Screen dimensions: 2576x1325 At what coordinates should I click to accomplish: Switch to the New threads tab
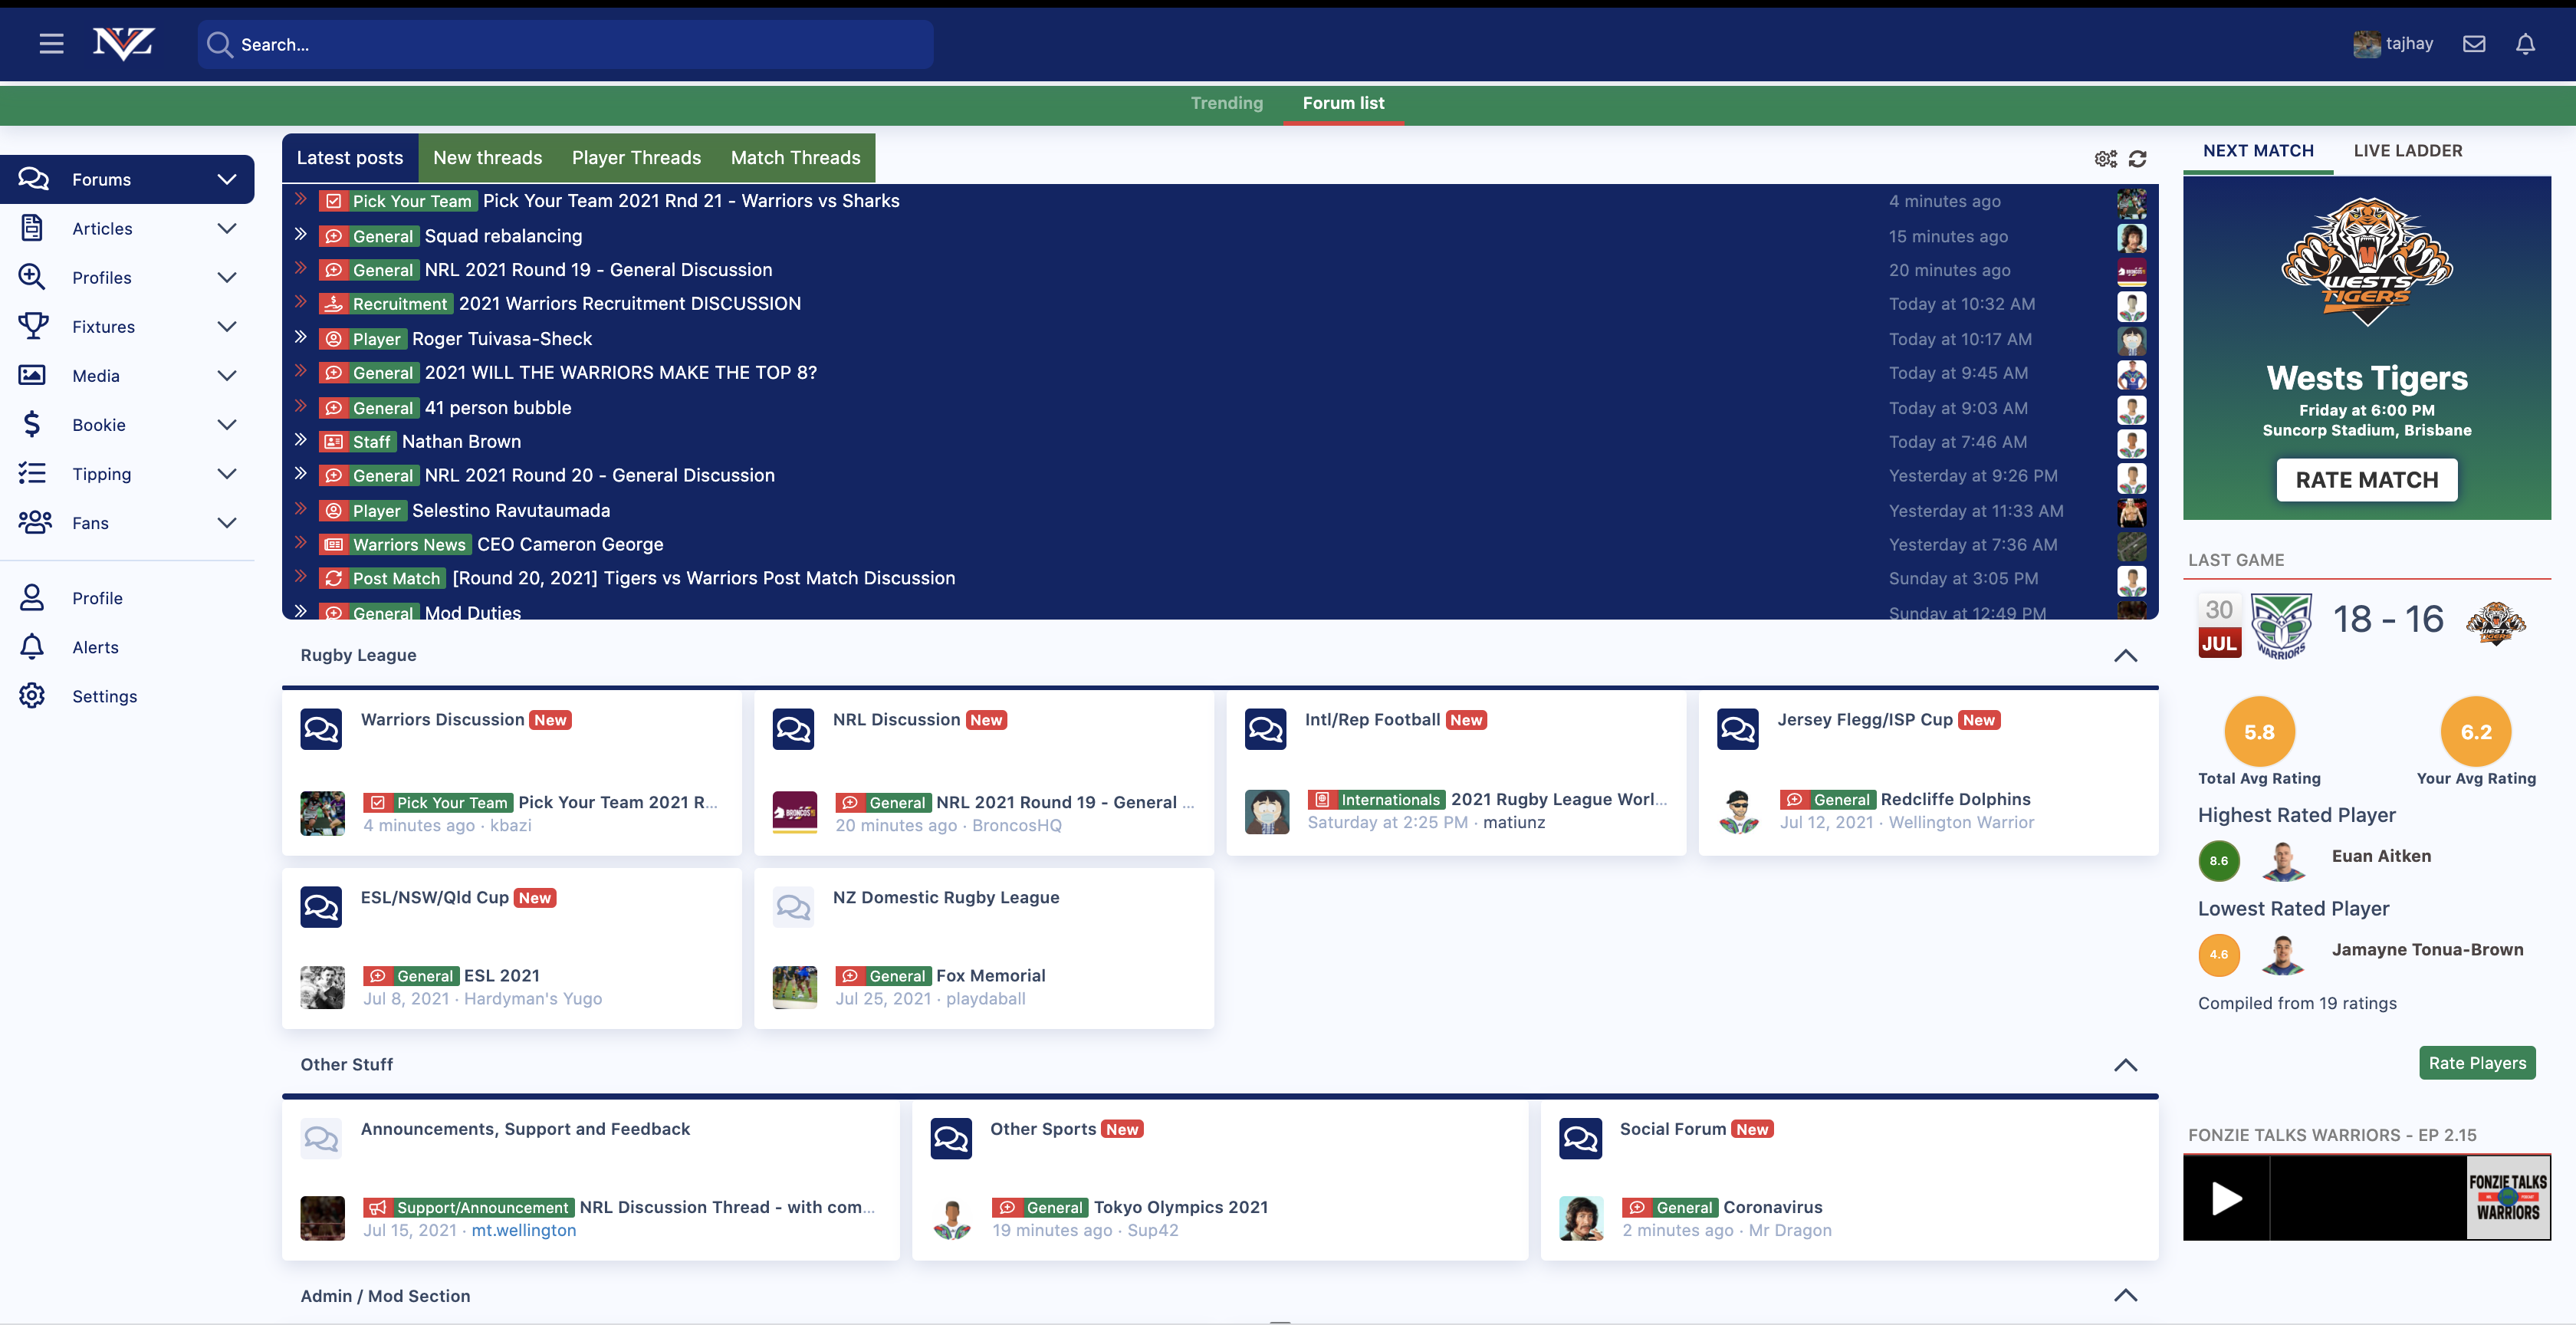(x=487, y=158)
